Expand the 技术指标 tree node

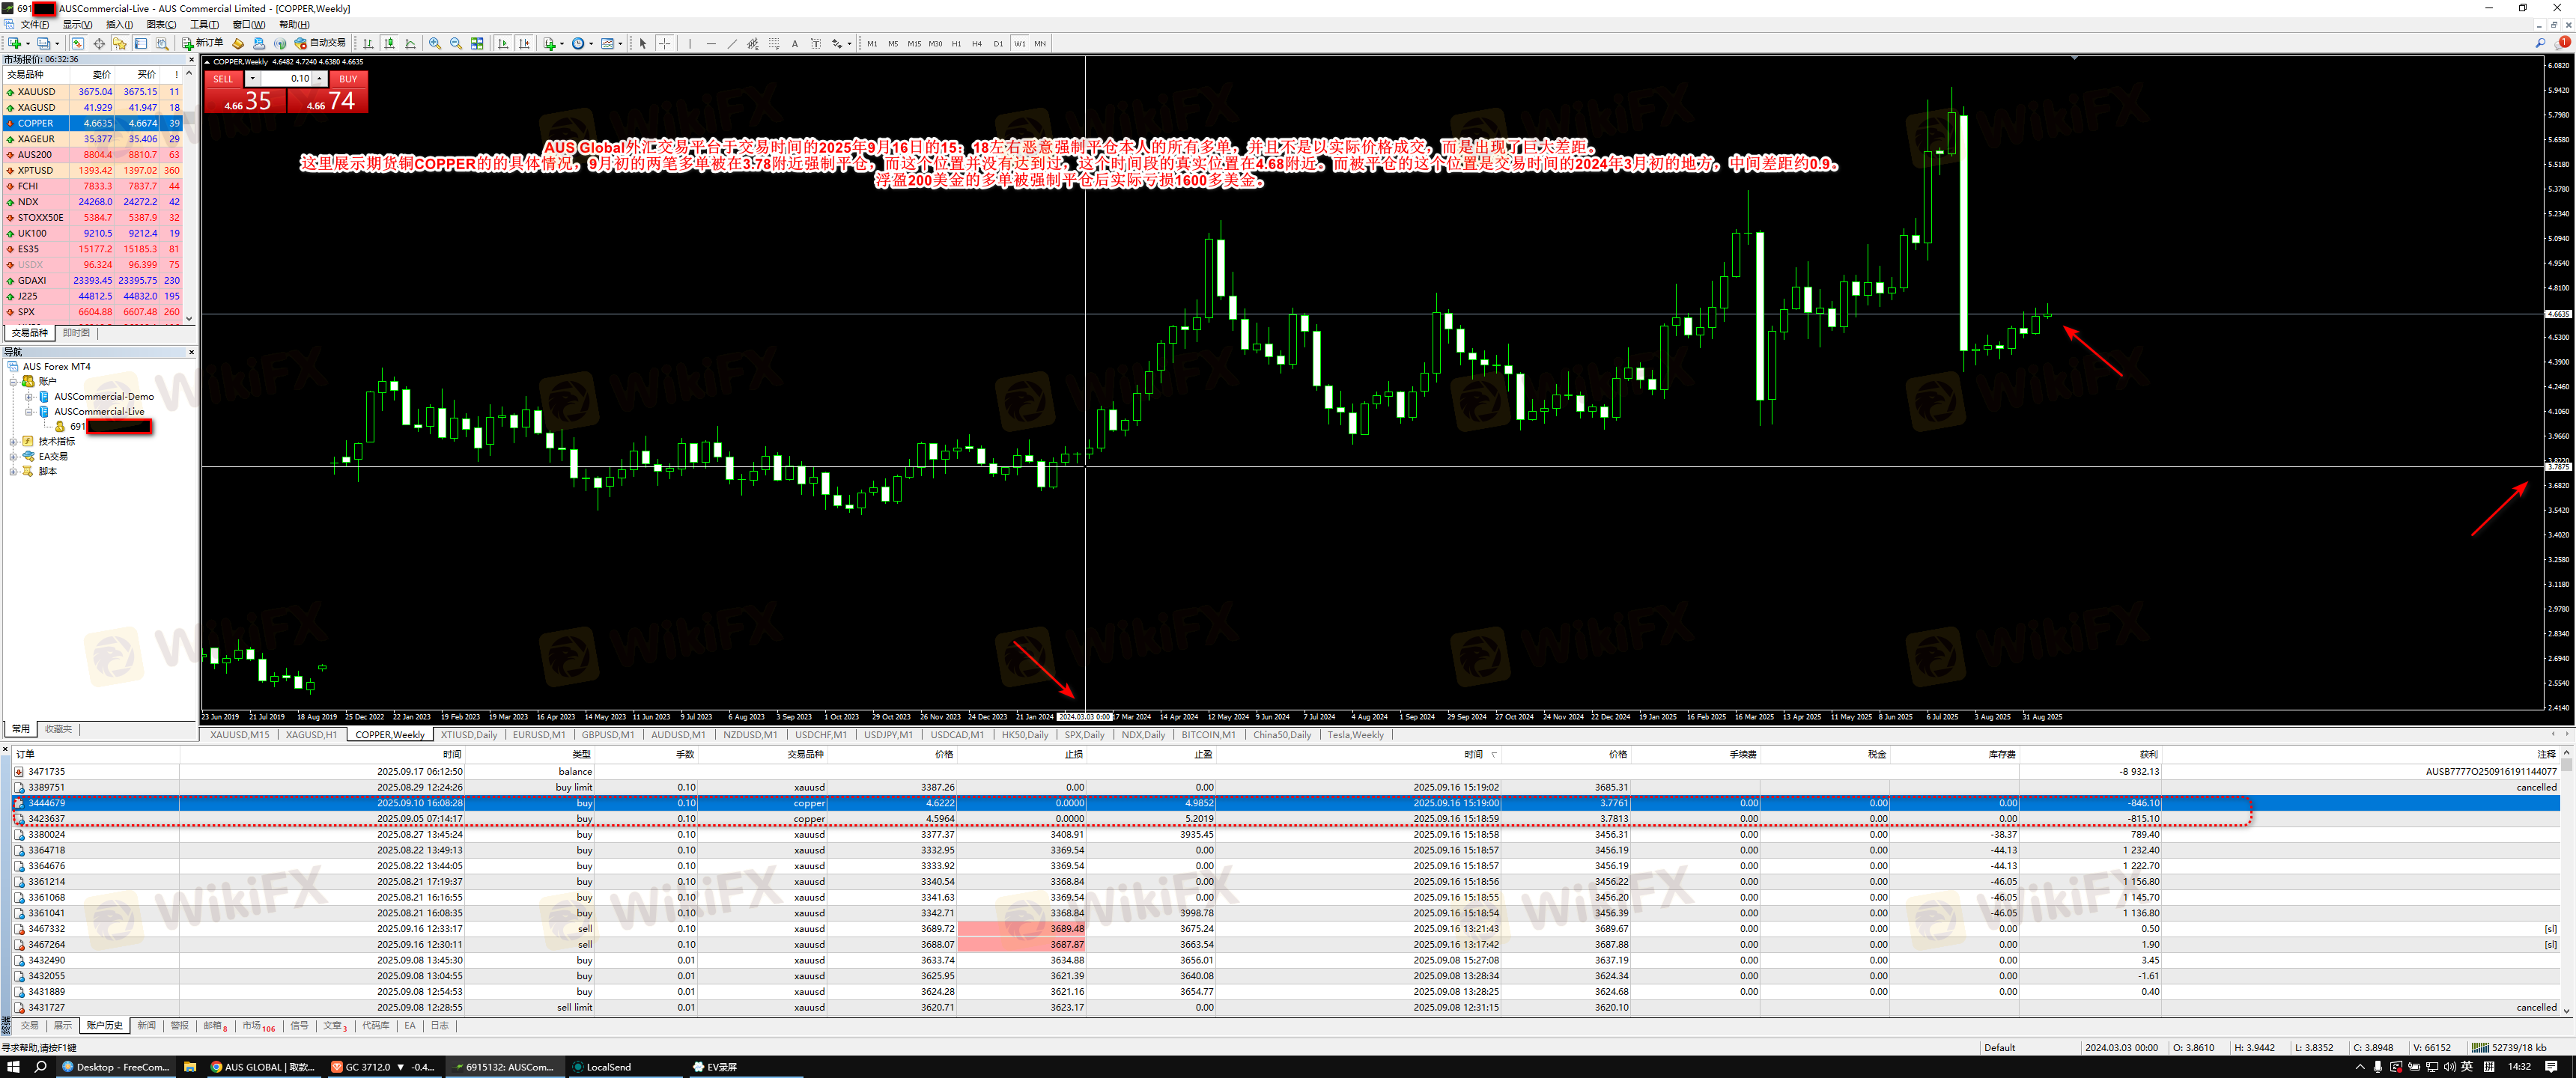click(13, 441)
